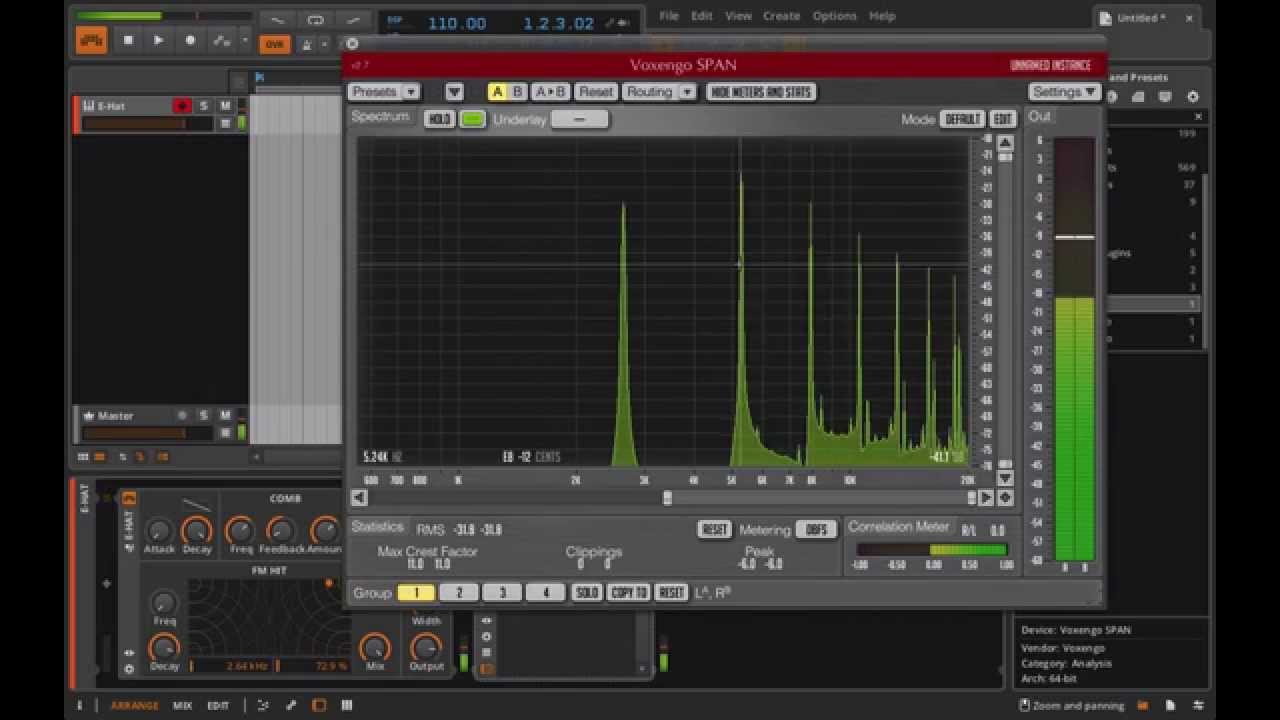Toggle the spectrum HOLD button
1280x720 pixels.
click(438, 119)
